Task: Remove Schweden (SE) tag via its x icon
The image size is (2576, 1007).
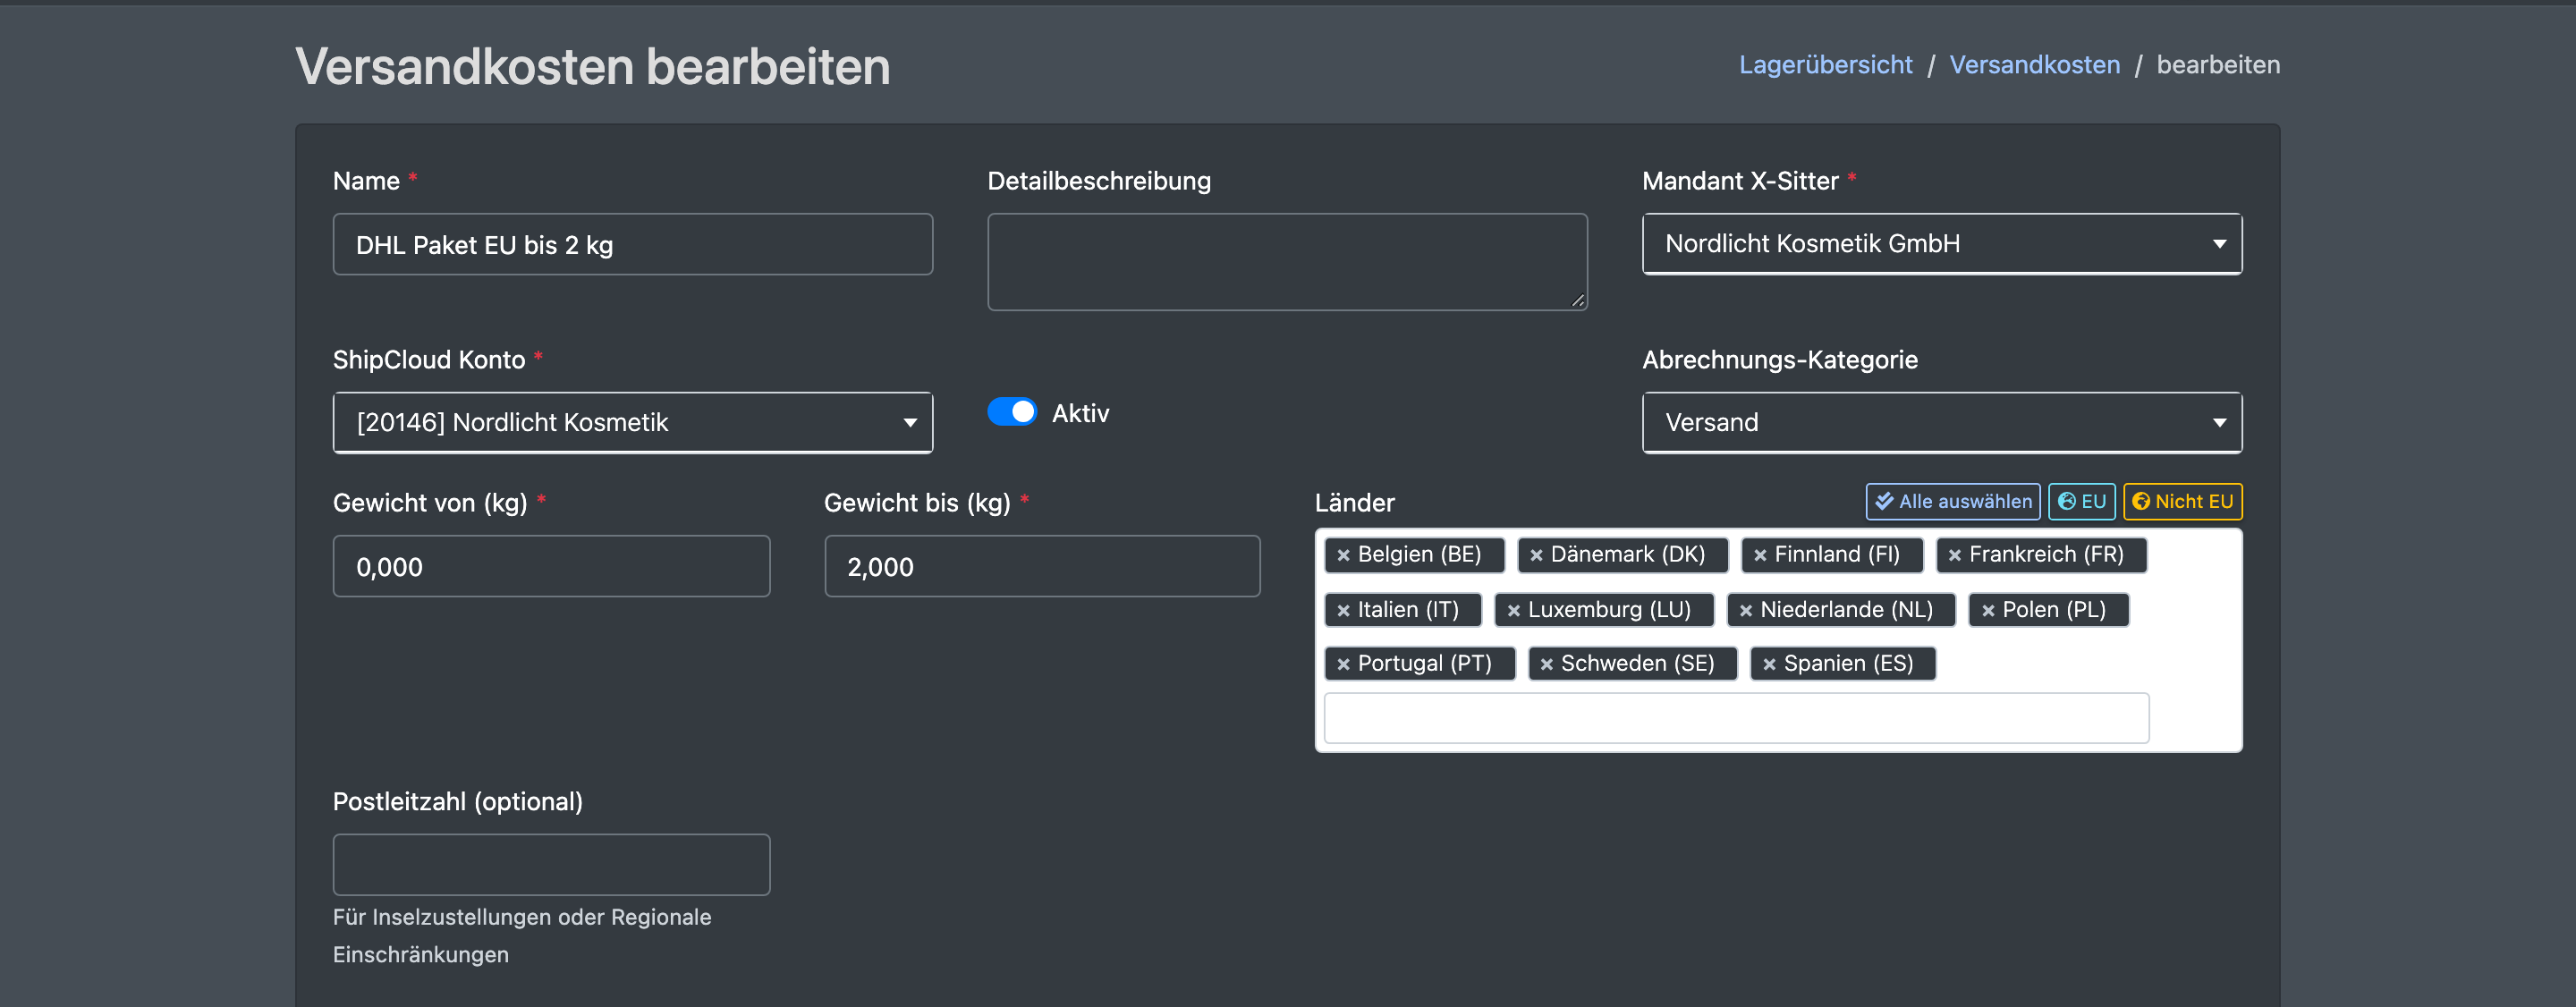Action: point(1546,664)
